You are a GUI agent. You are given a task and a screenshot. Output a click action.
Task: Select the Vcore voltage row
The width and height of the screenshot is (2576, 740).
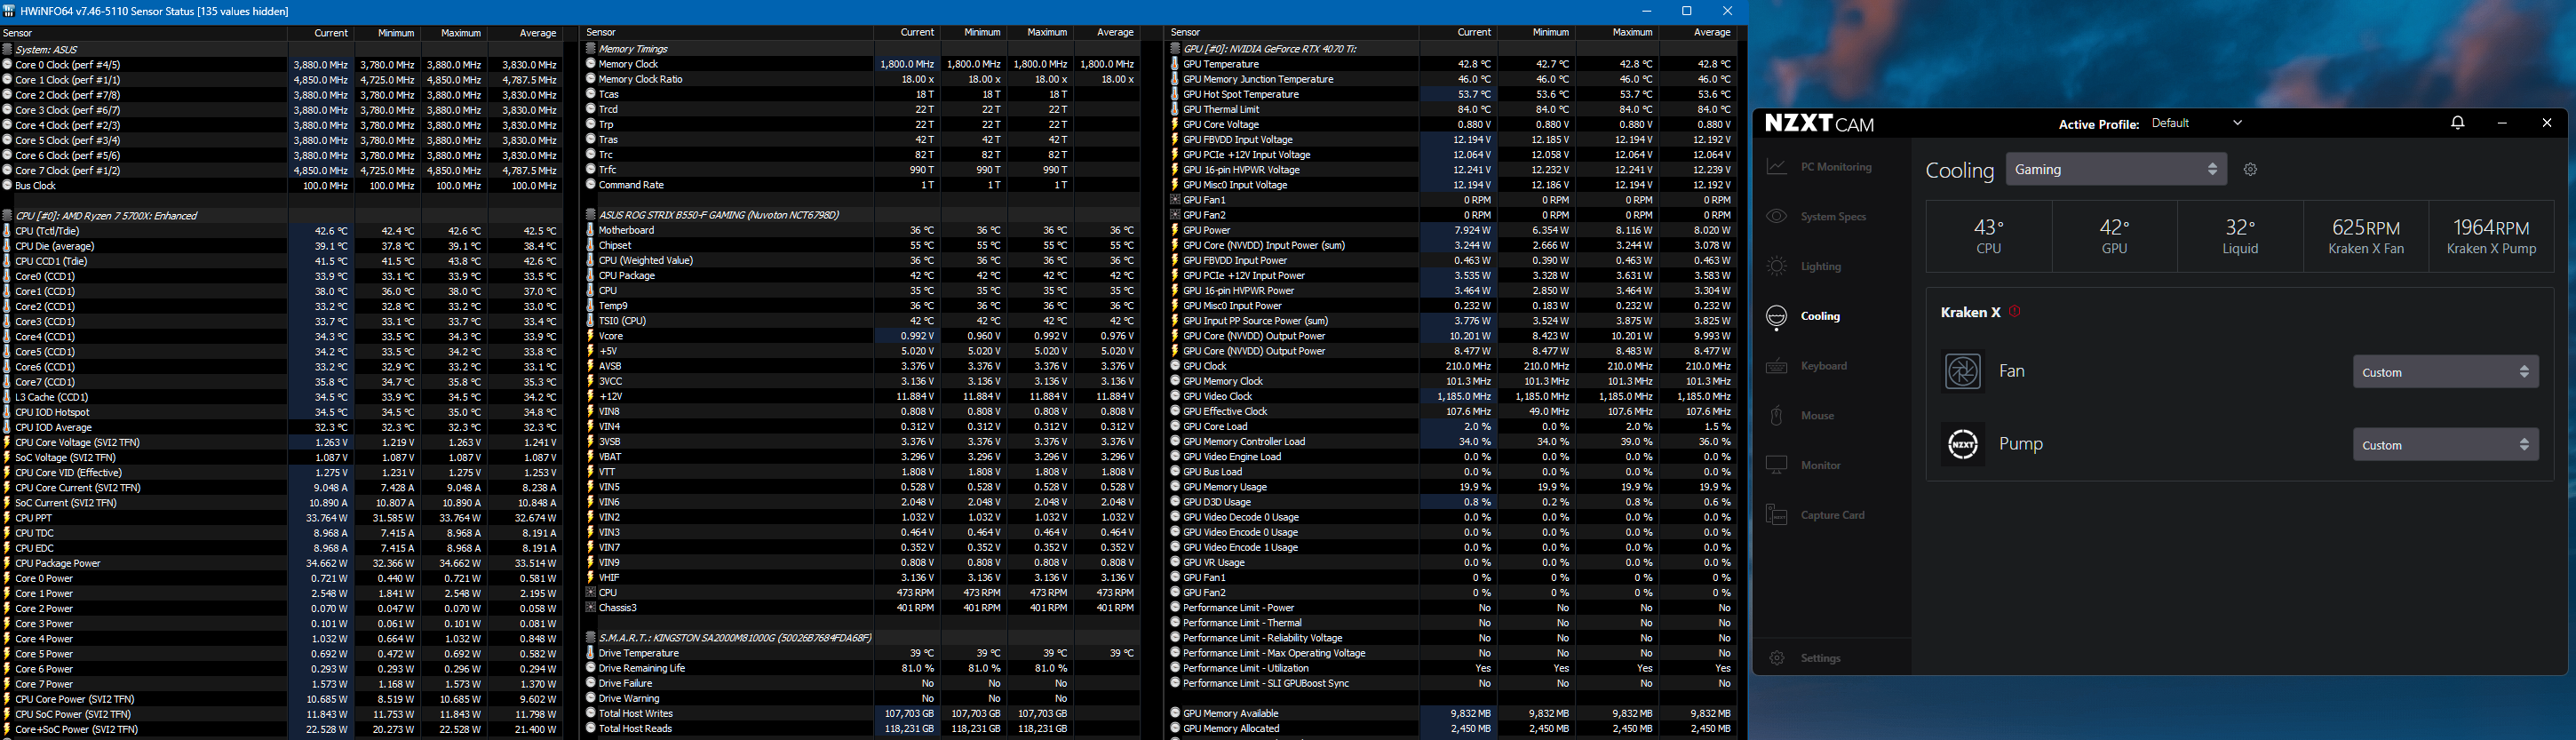(862, 336)
